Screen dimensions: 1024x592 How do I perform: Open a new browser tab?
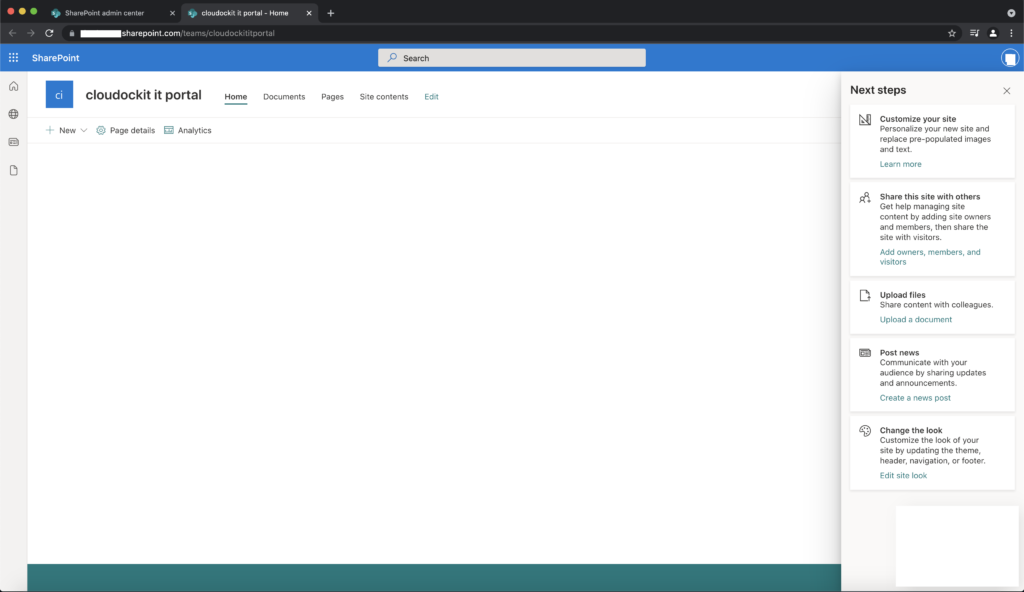click(330, 13)
